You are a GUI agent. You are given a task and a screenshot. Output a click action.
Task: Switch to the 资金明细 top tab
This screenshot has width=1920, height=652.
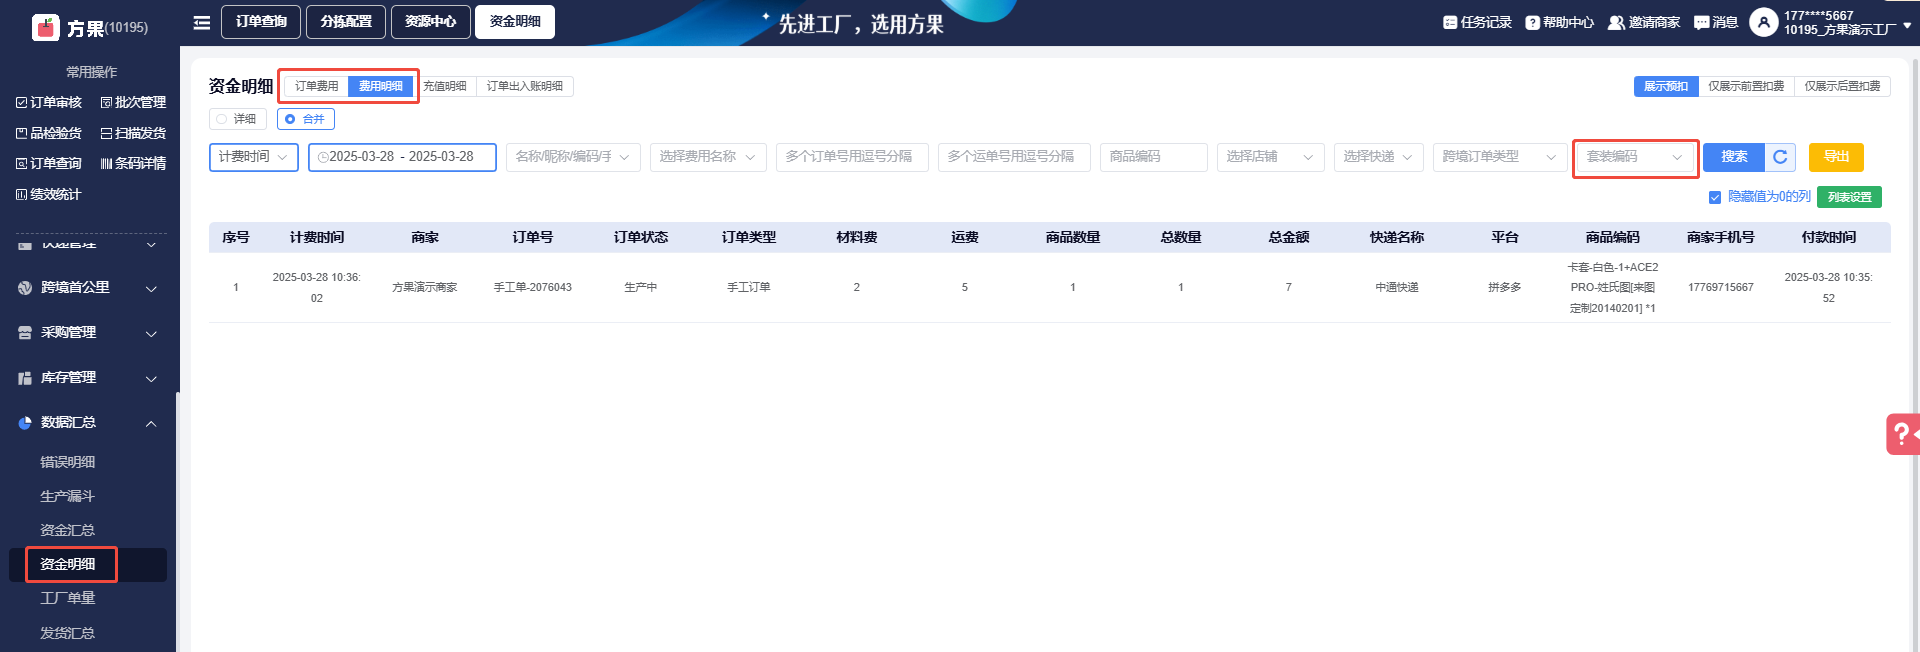(x=515, y=22)
